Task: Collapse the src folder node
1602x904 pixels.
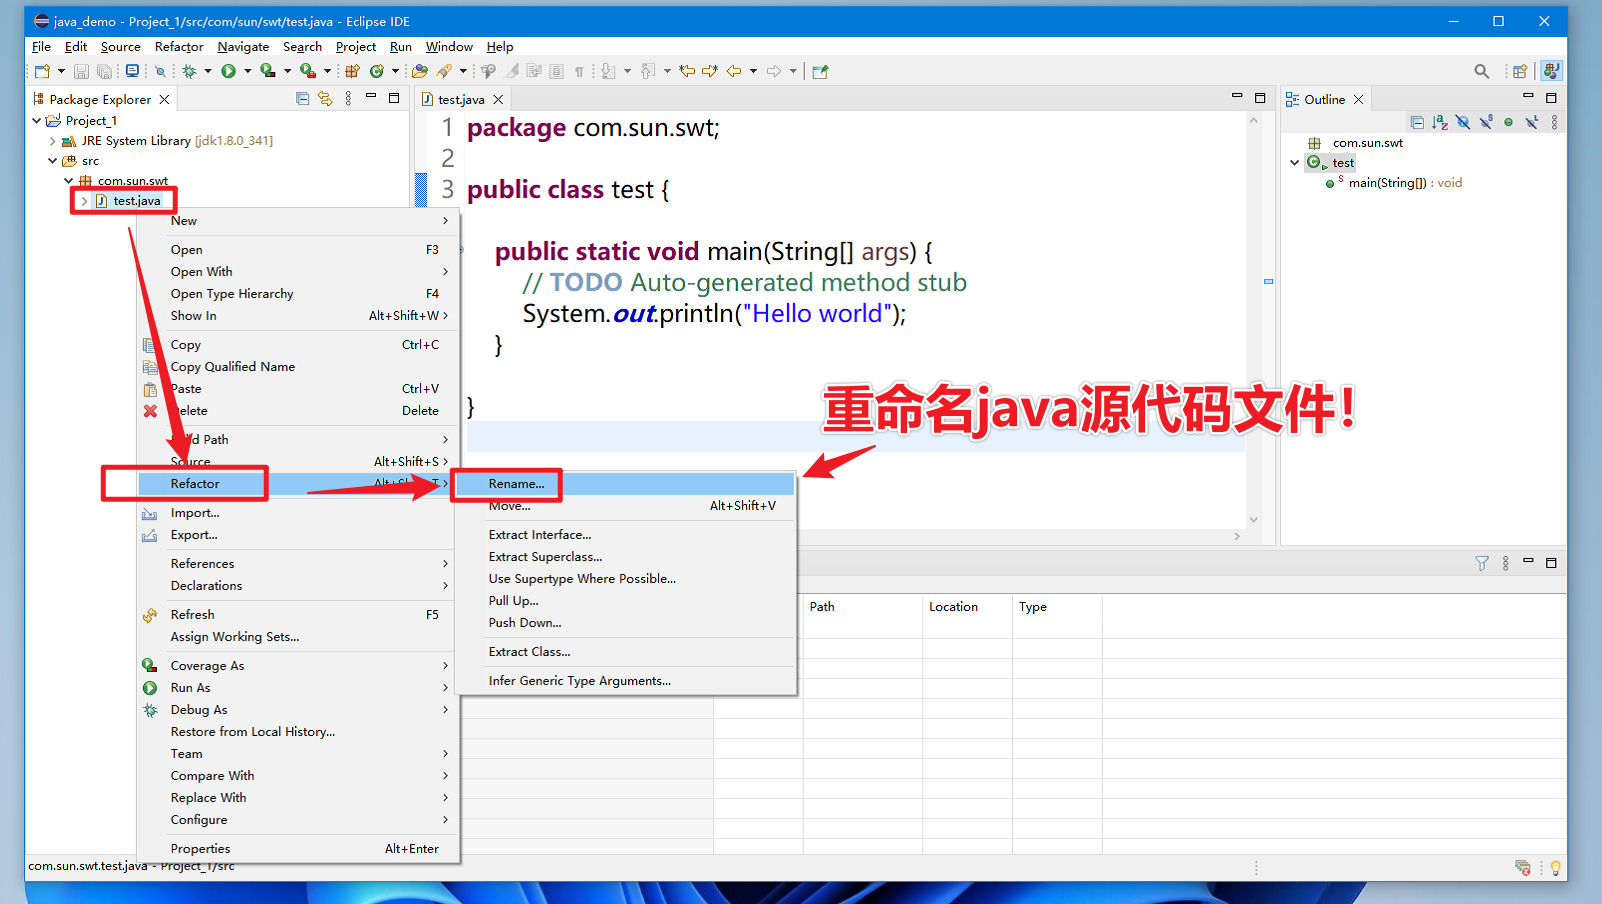Action: pos(53,160)
